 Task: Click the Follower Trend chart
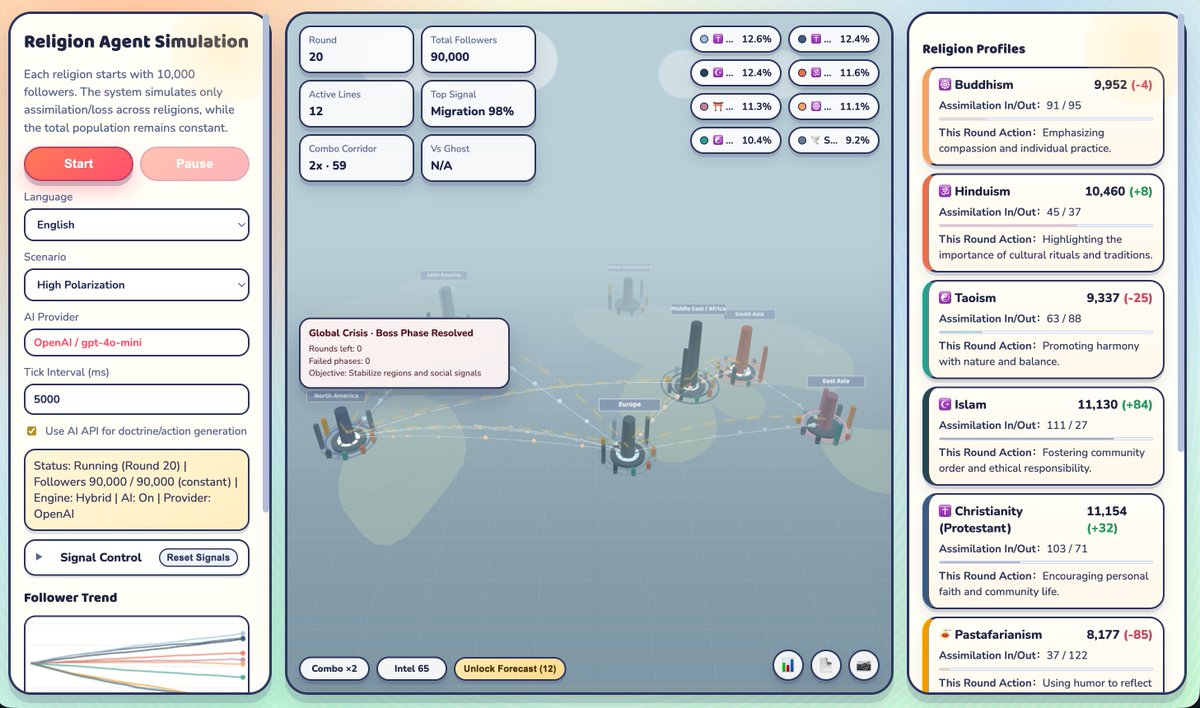click(136, 655)
